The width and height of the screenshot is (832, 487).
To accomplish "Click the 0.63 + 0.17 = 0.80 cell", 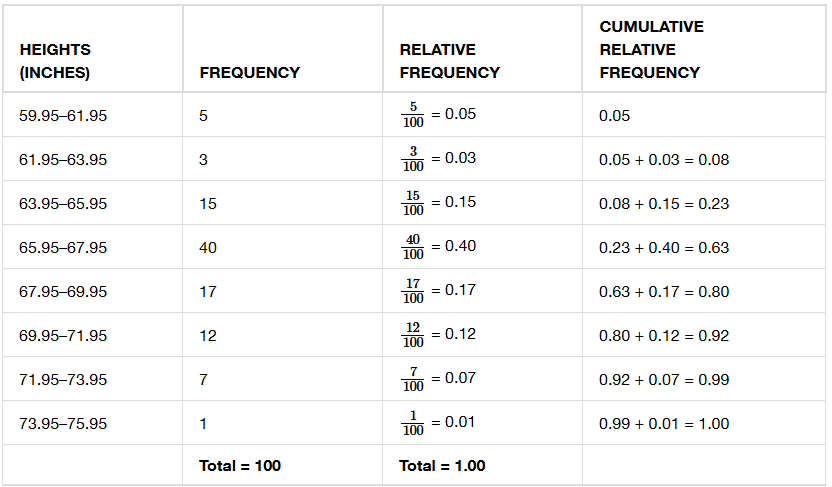I will 664,292.
